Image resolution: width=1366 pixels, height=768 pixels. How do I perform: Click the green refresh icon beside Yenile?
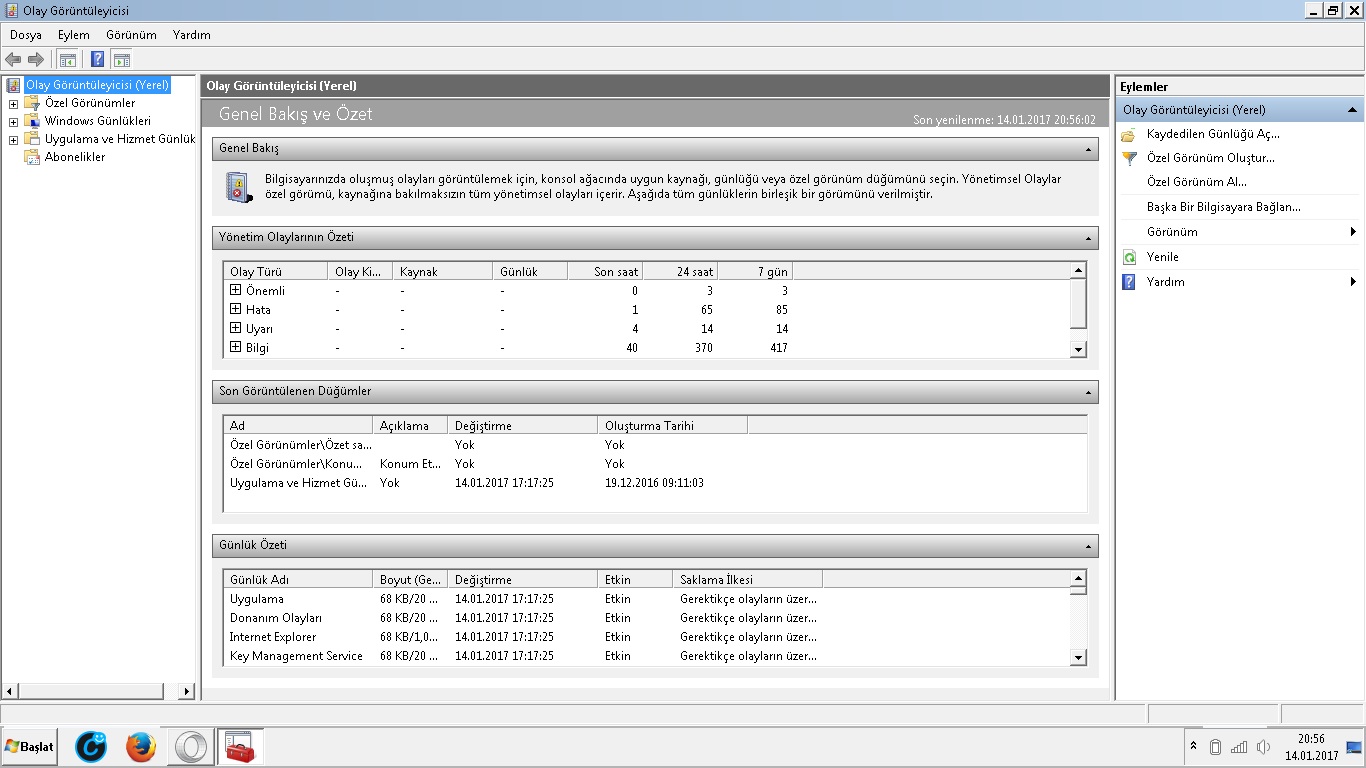[1129, 257]
